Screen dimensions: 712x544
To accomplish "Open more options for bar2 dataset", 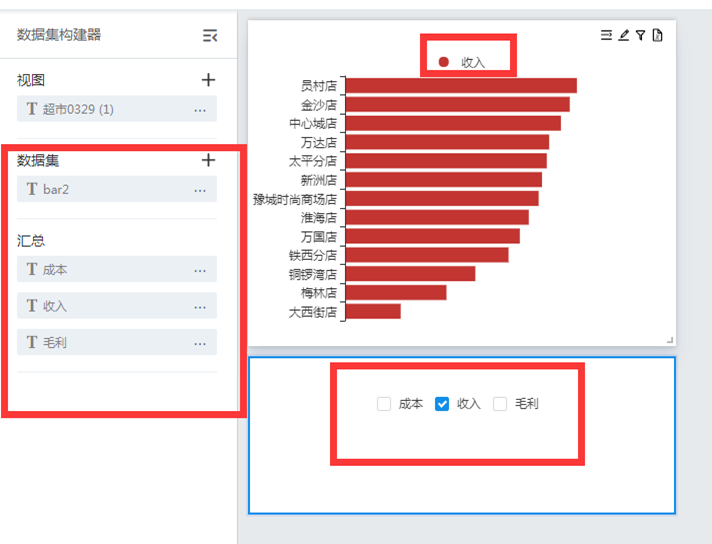I will pos(200,190).
